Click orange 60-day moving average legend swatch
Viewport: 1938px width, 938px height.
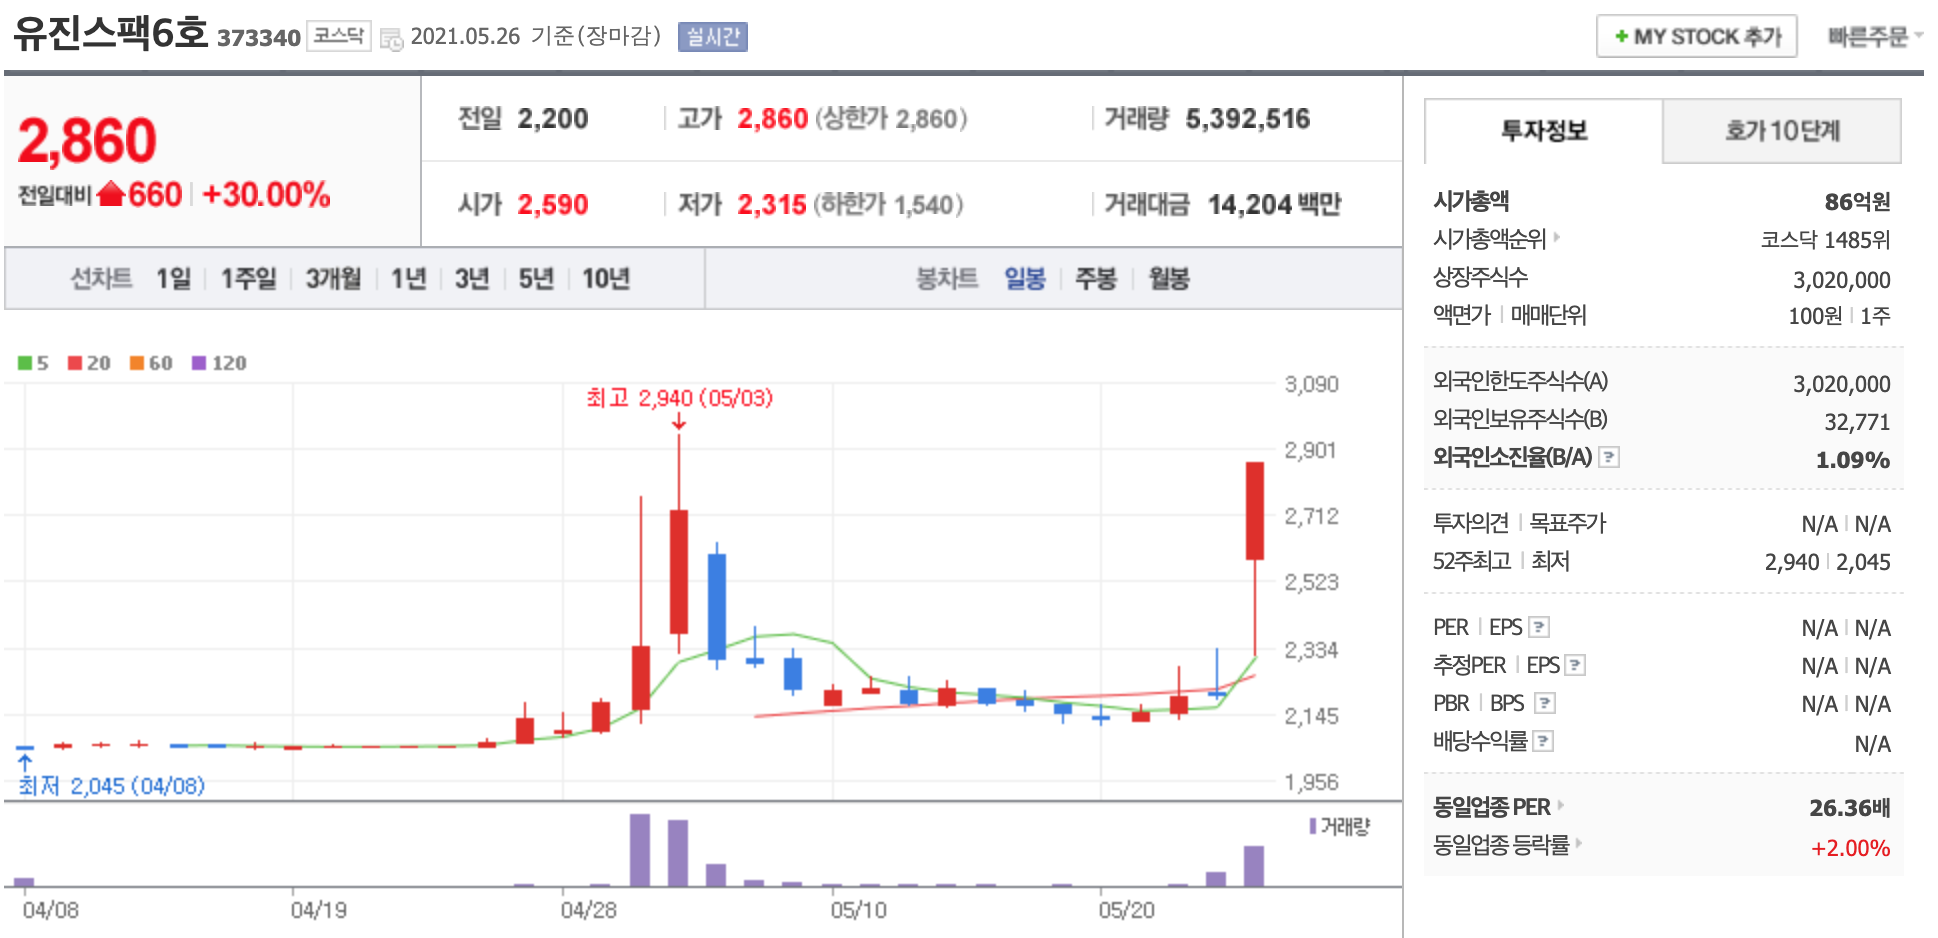click(137, 362)
